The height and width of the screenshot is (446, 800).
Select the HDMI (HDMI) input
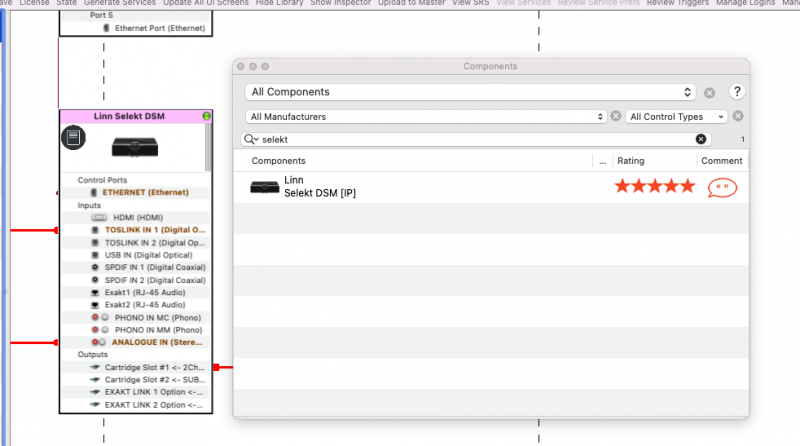click(136, 217)
